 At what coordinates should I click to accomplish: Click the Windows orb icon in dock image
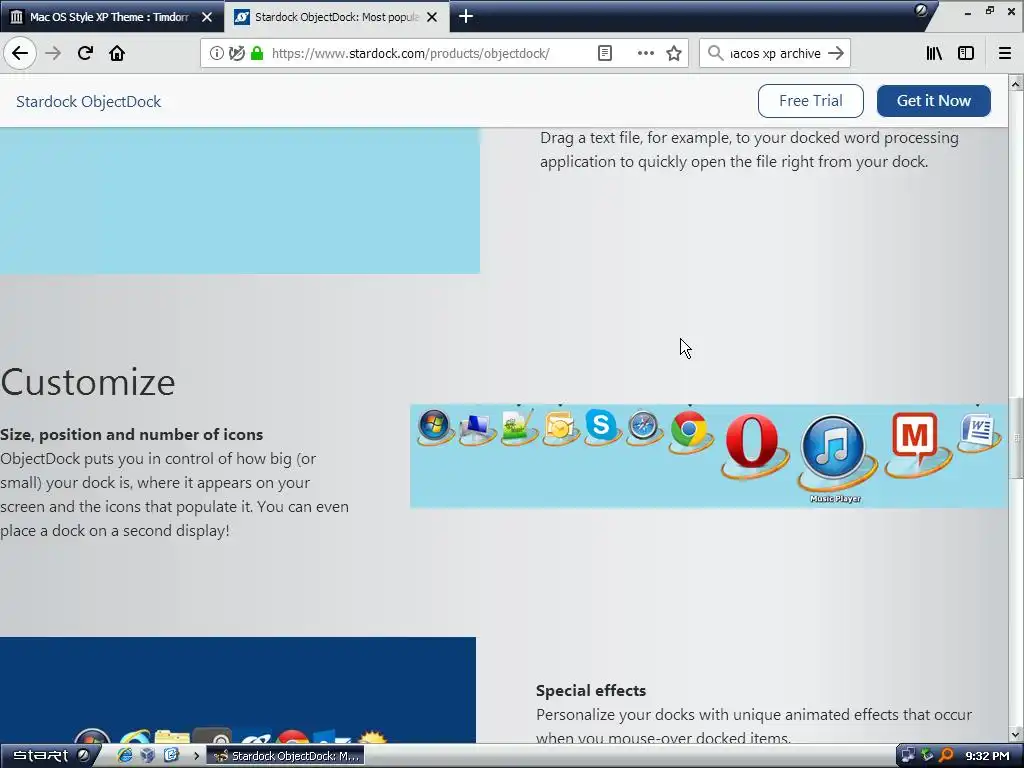point(434,426)
